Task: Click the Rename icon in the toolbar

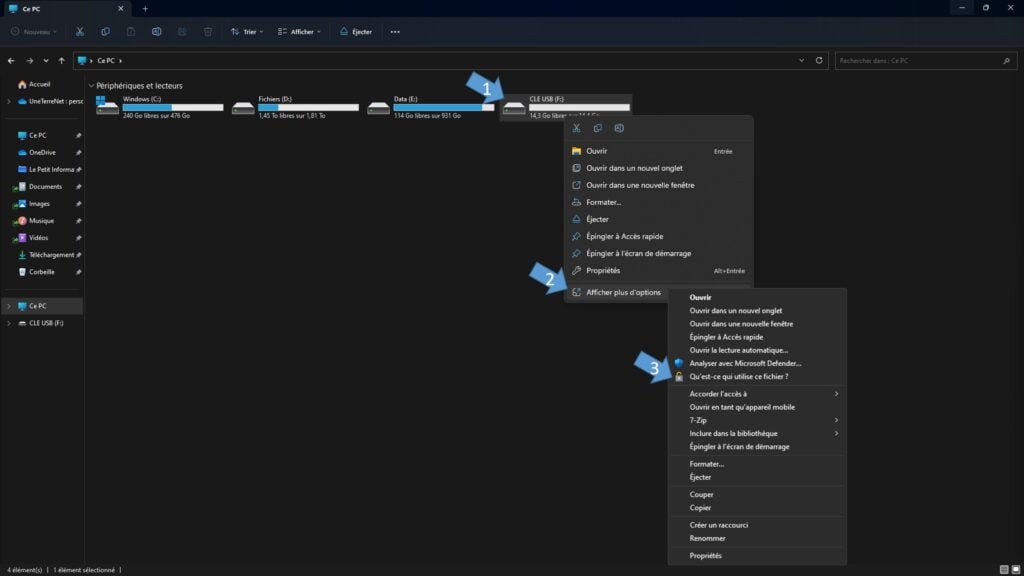Action: pyautogui.click(x=157, y=31)
